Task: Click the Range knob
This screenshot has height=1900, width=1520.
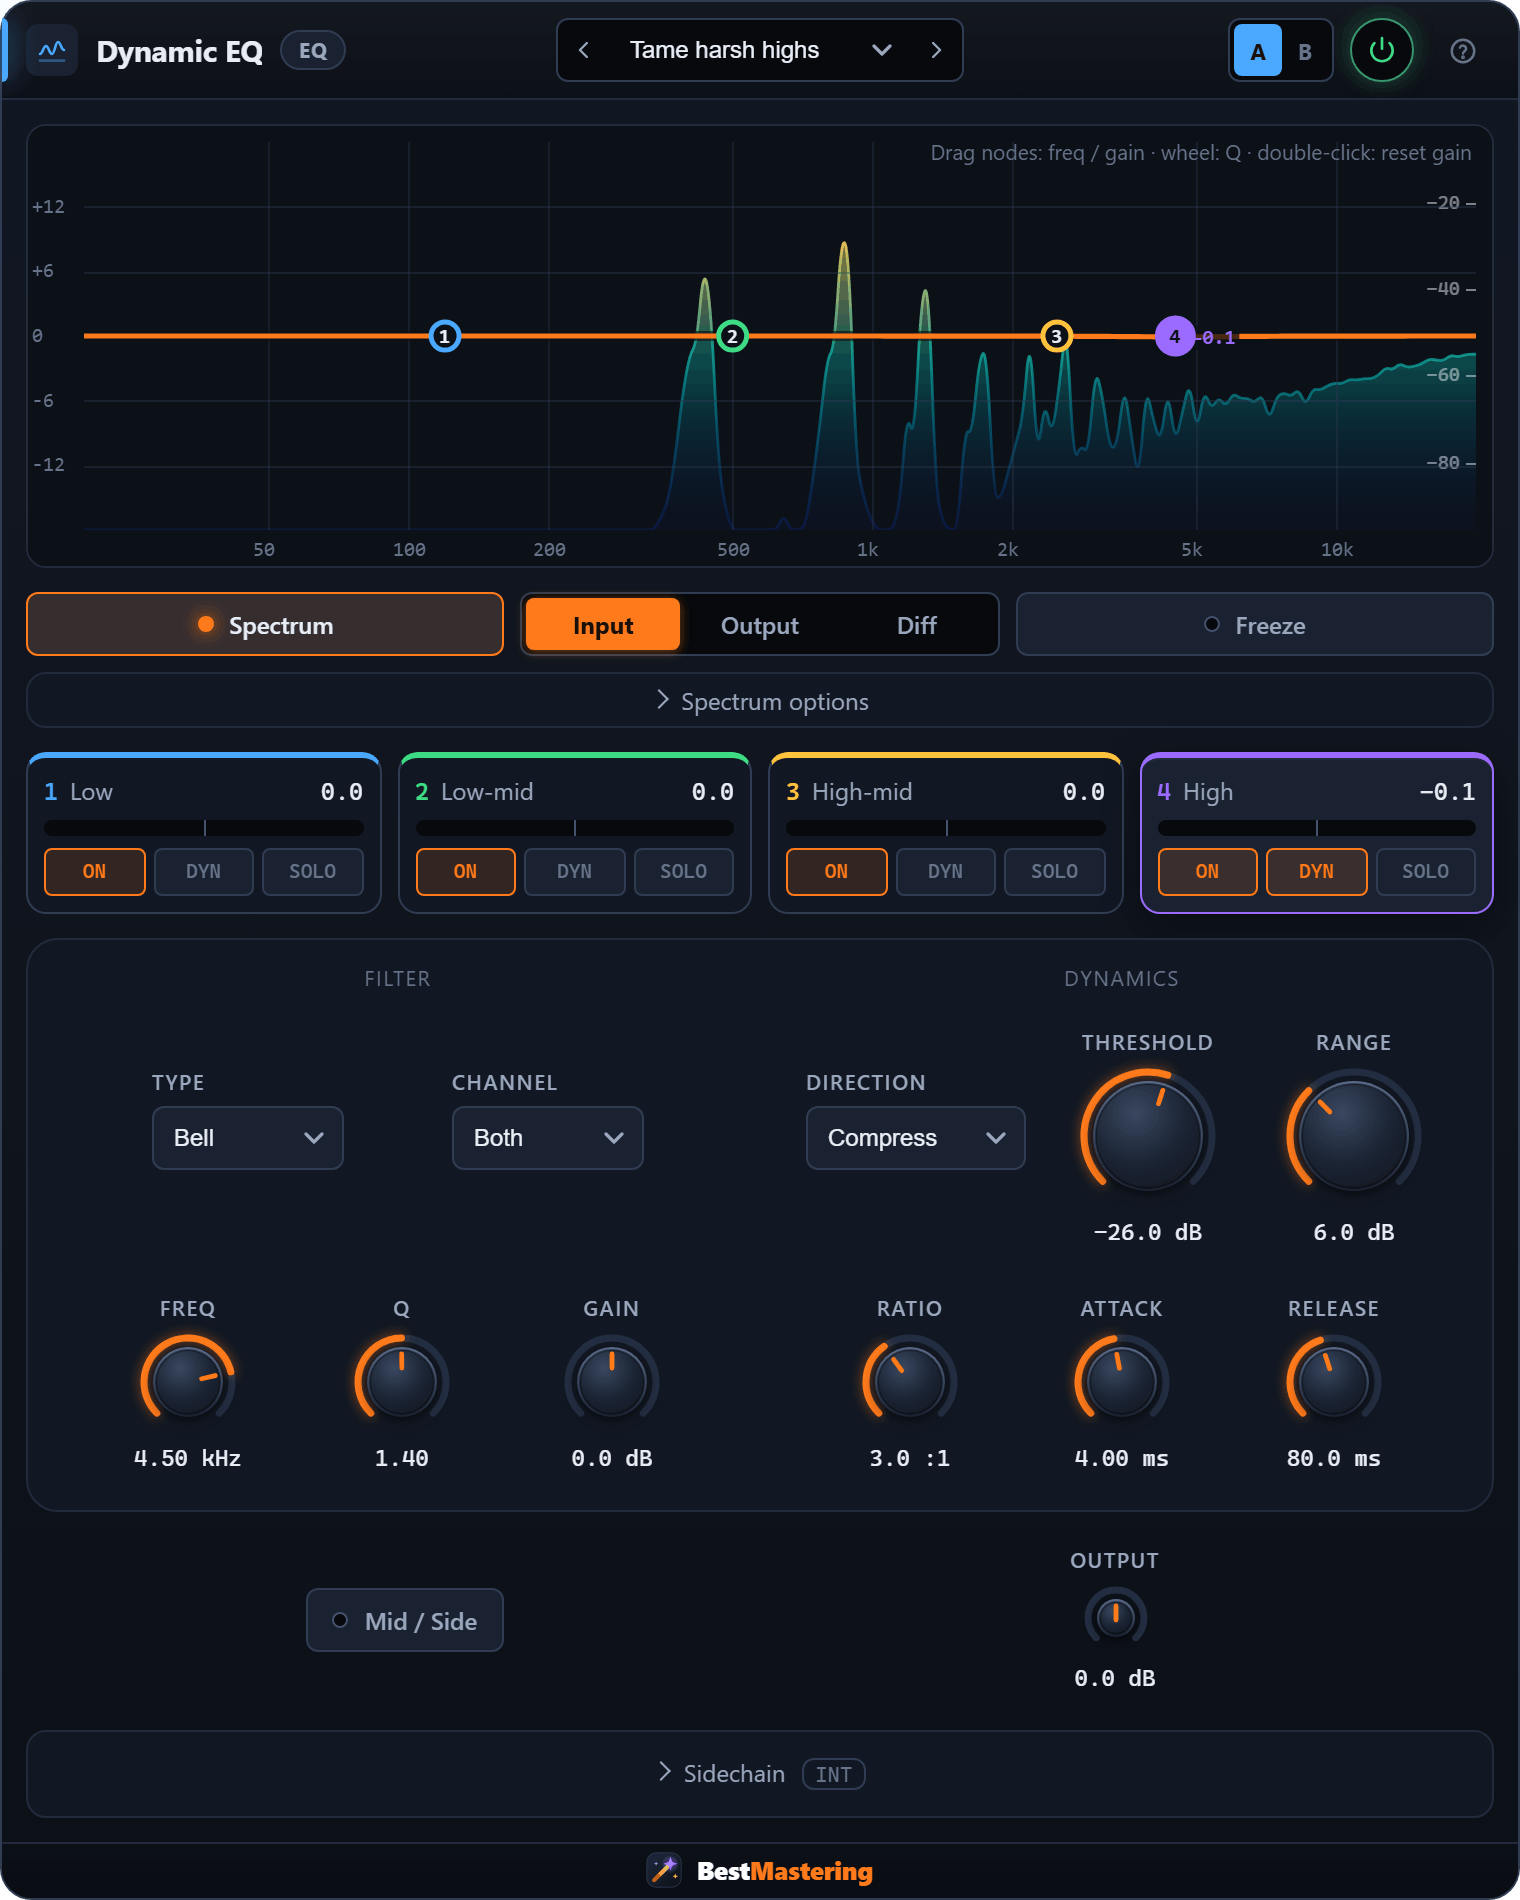Action: [1354, 1136]
